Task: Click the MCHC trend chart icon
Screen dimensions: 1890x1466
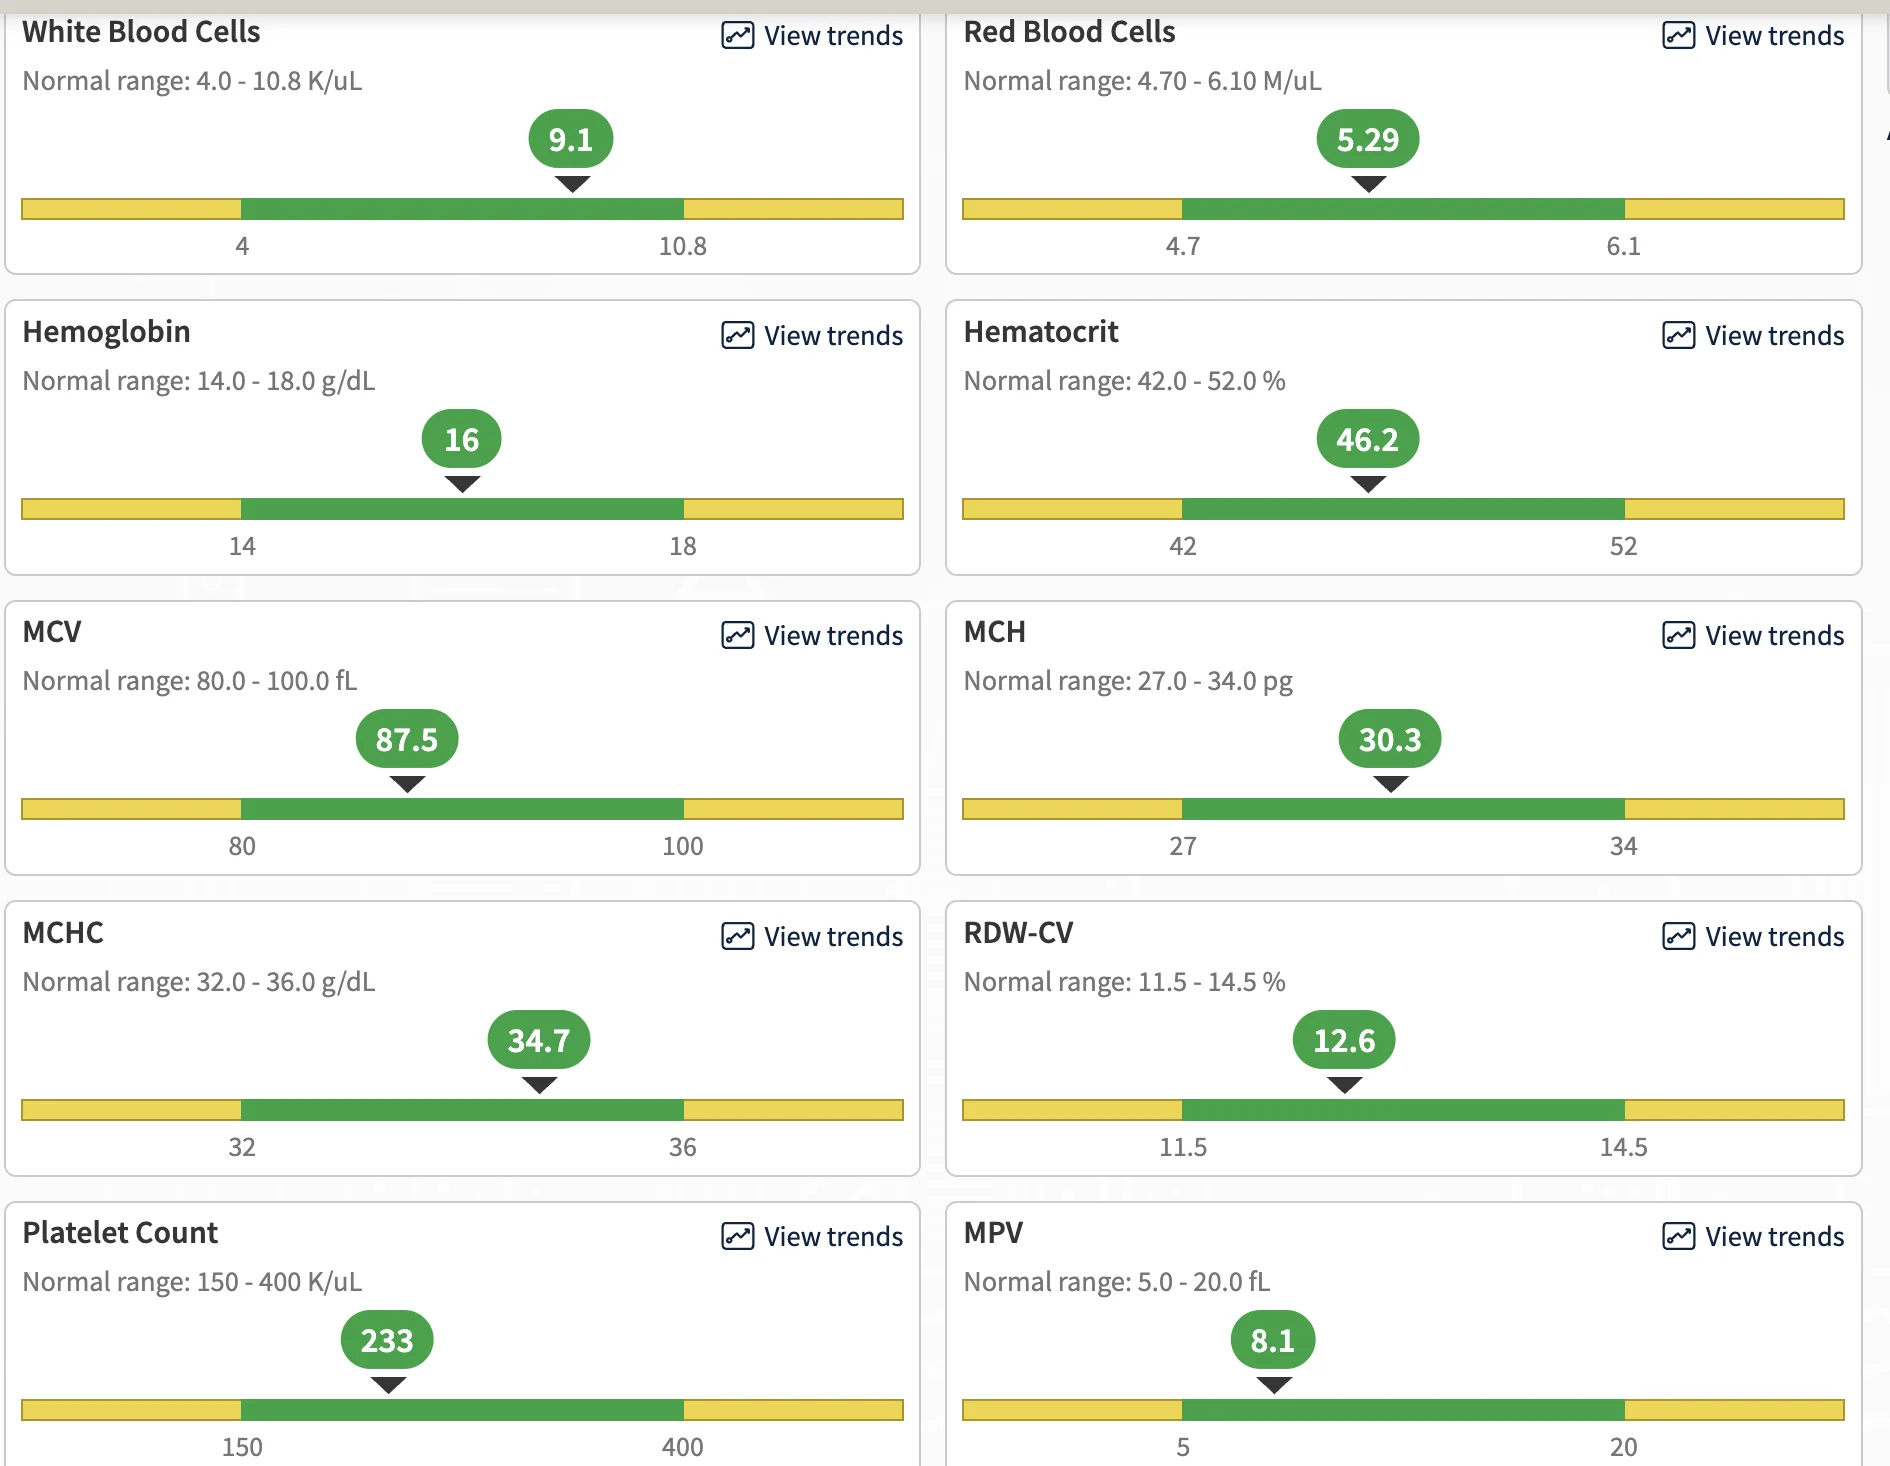Action: (x=738, y=936)
